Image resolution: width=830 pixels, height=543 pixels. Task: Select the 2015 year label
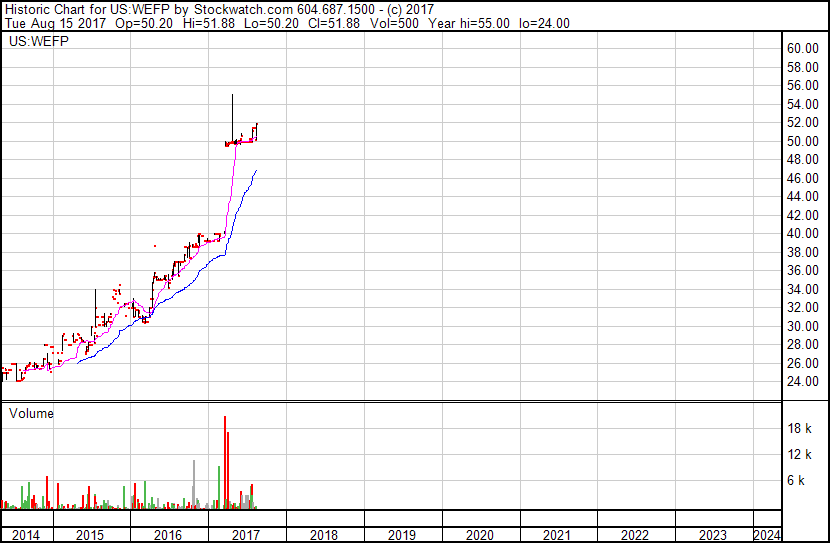point(90,535)
